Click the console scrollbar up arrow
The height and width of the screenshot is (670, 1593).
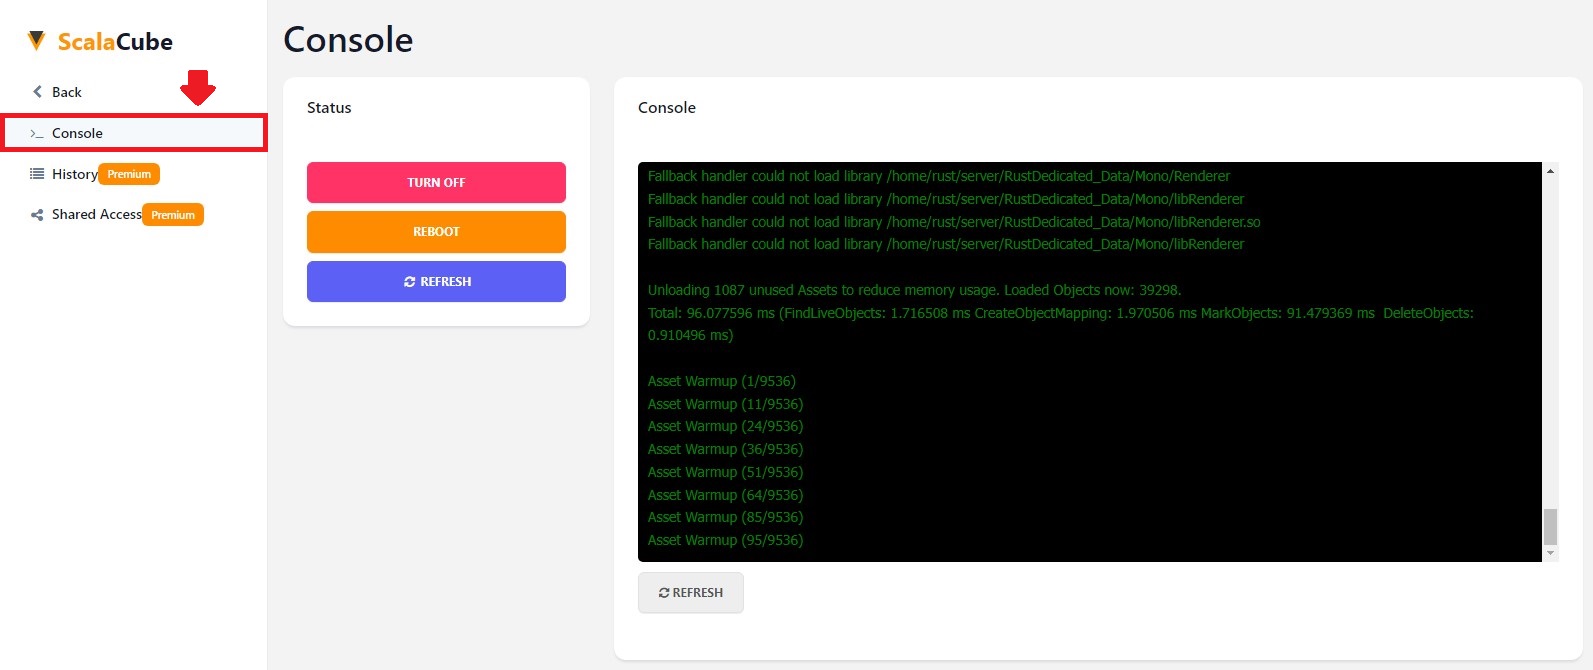click(1550, 171)
